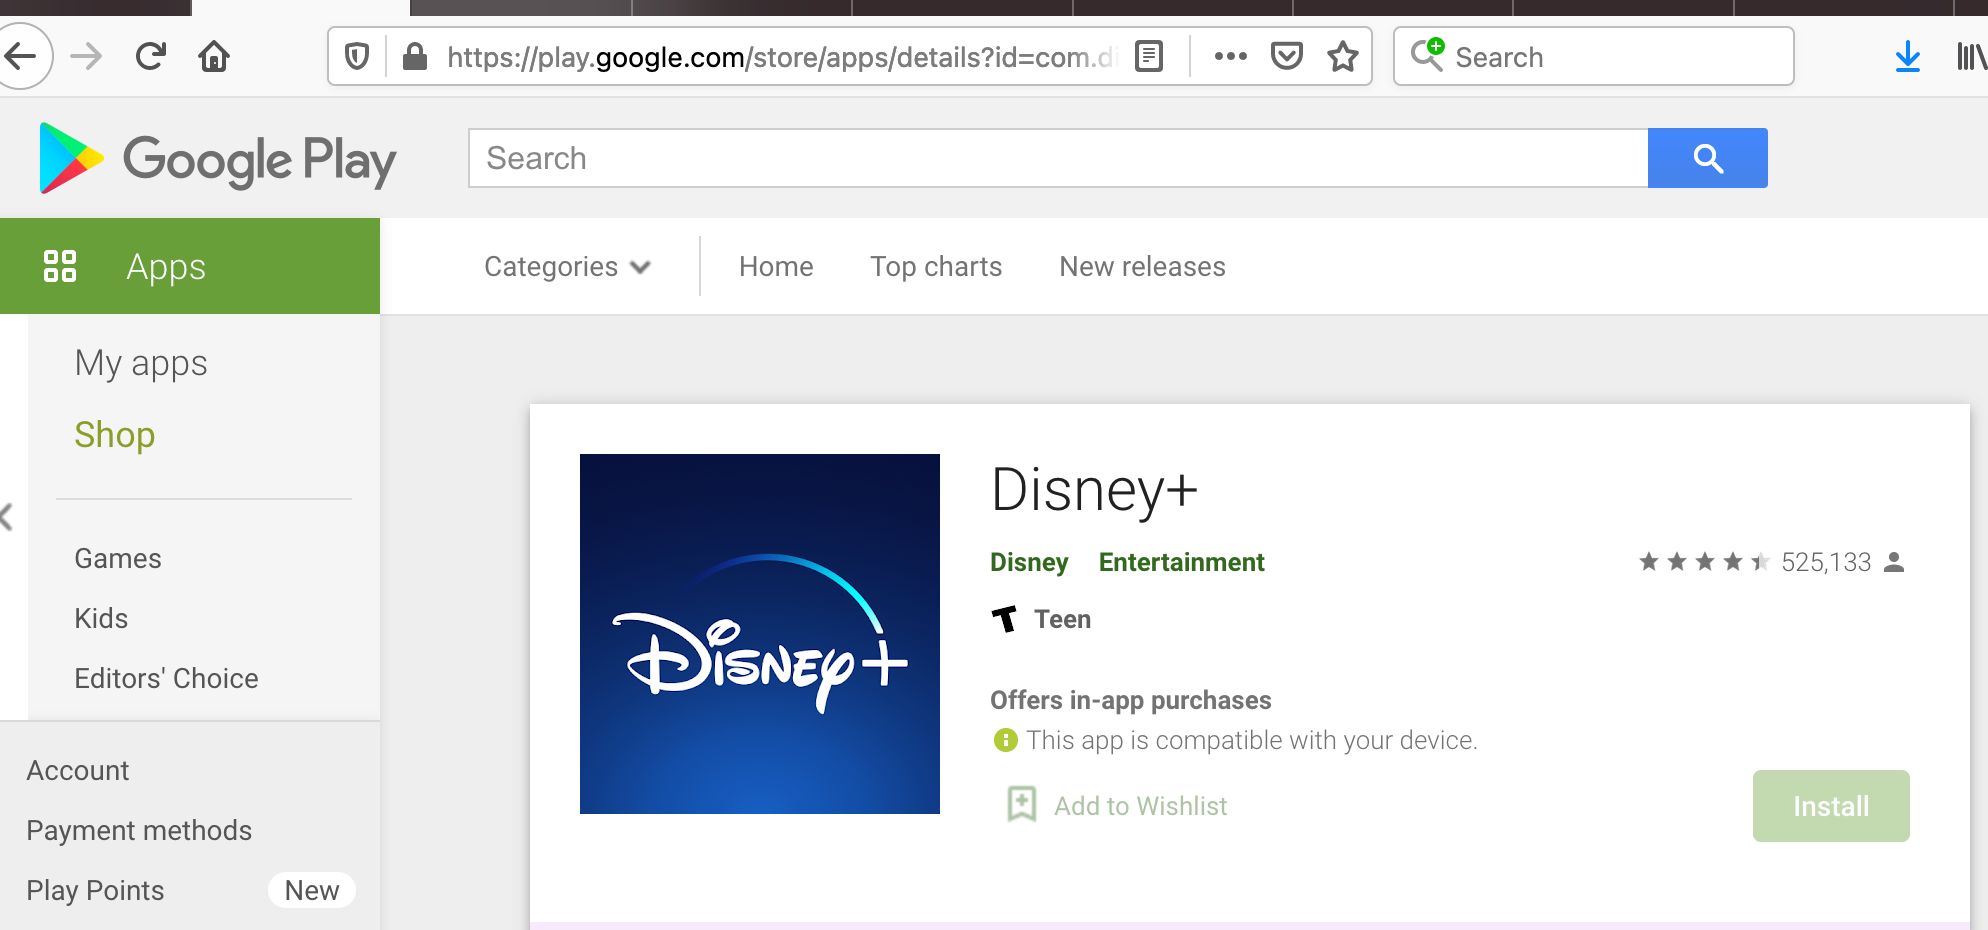Image resolution: width=1988 pixels, height=930 pixels.
Task: Save page to Pocket icon
Action: coord(1287,57)
